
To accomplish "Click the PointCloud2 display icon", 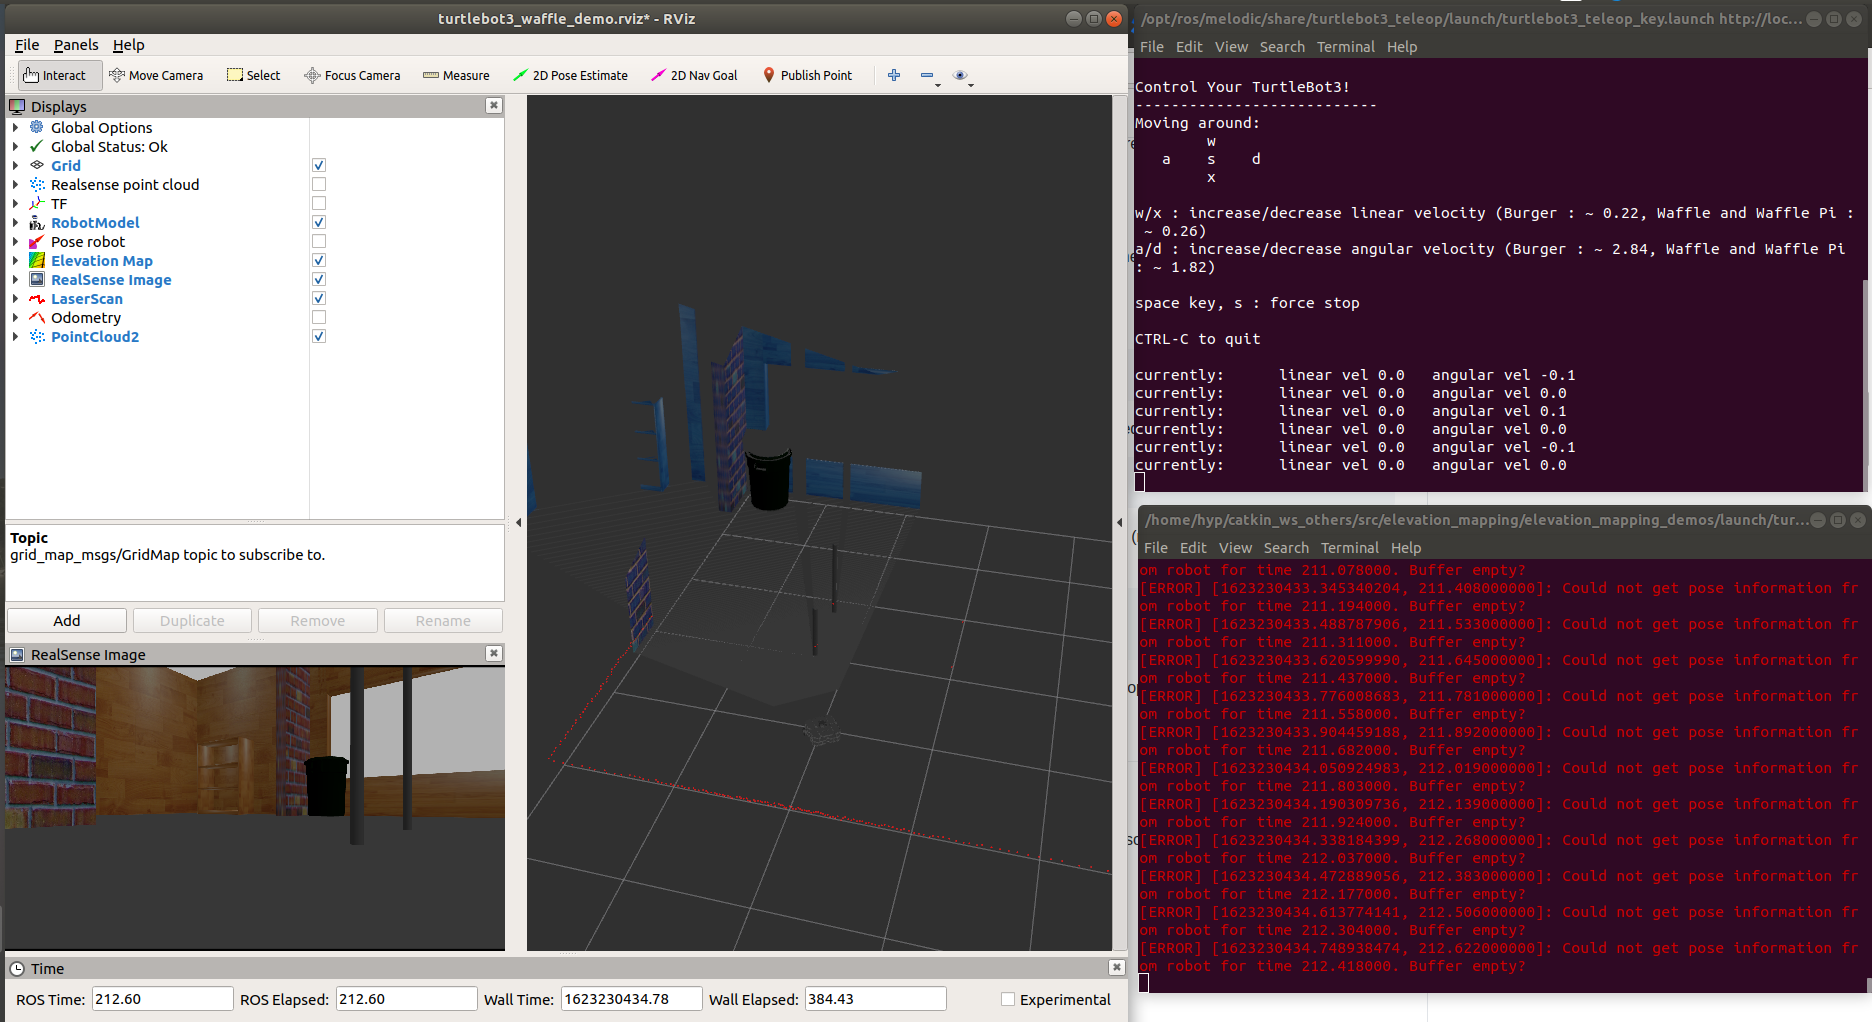I will 37,336.
